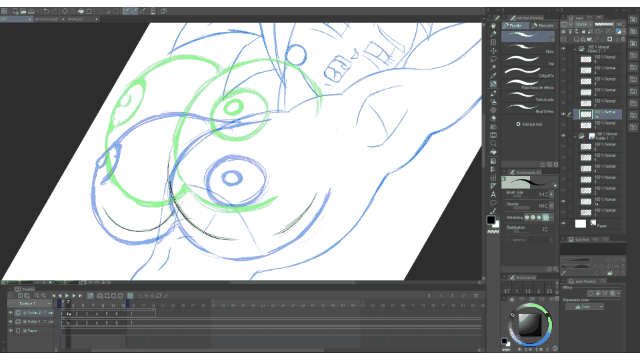Select the Hand move tool
The width and height of the screenshot is (640, 360).
(x=493, y=26)
